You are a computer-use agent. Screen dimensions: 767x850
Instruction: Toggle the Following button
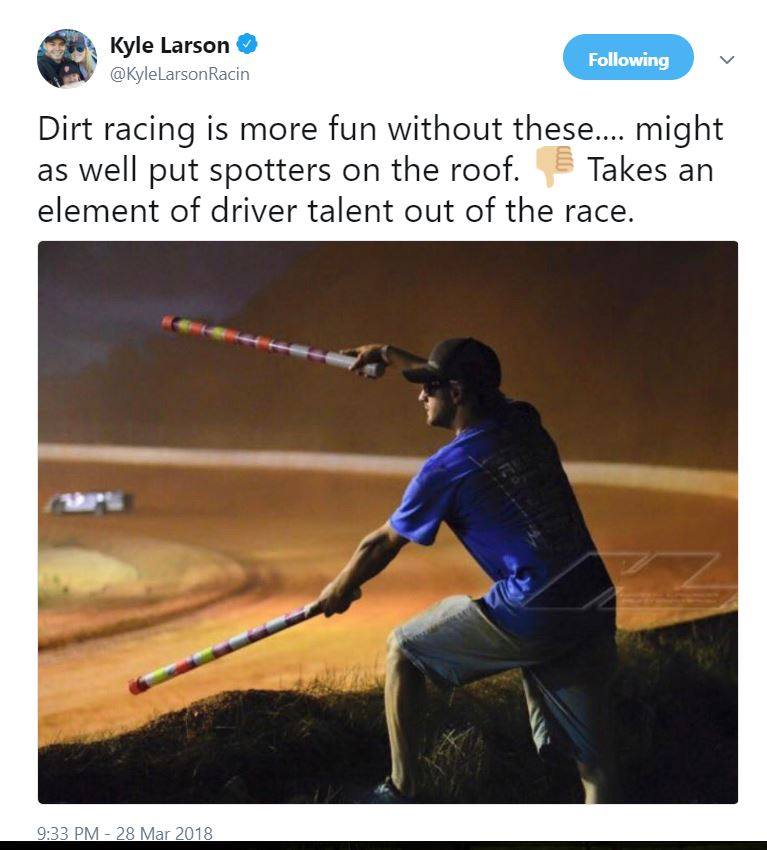[628, 57]
